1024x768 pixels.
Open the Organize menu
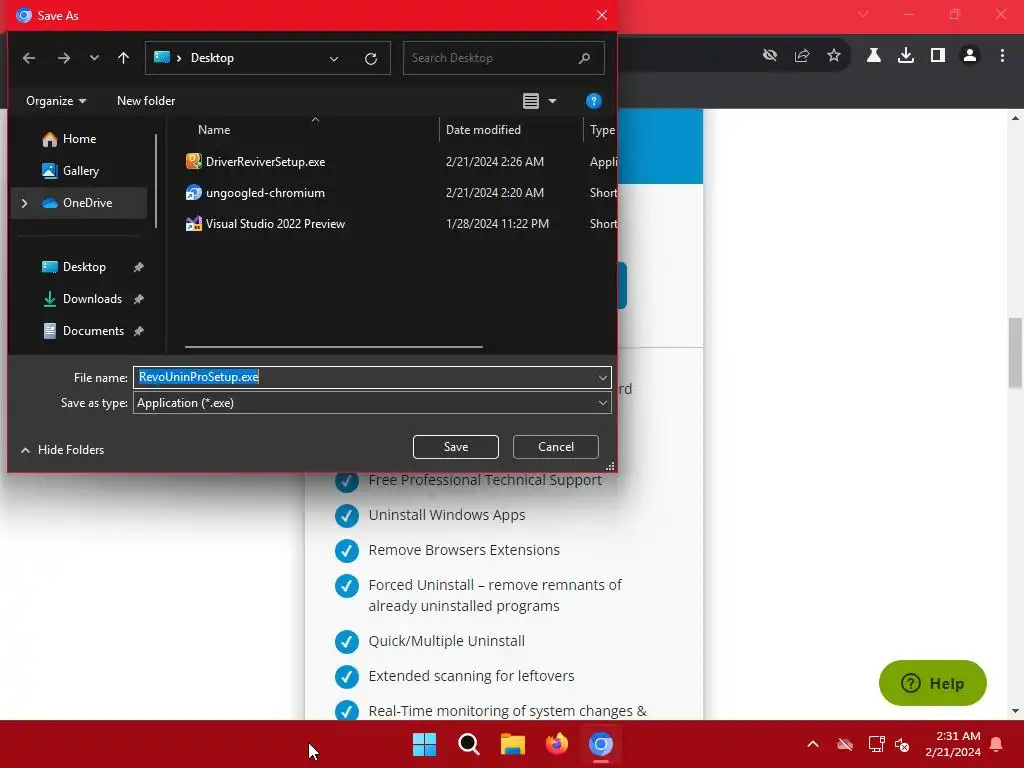56,101
